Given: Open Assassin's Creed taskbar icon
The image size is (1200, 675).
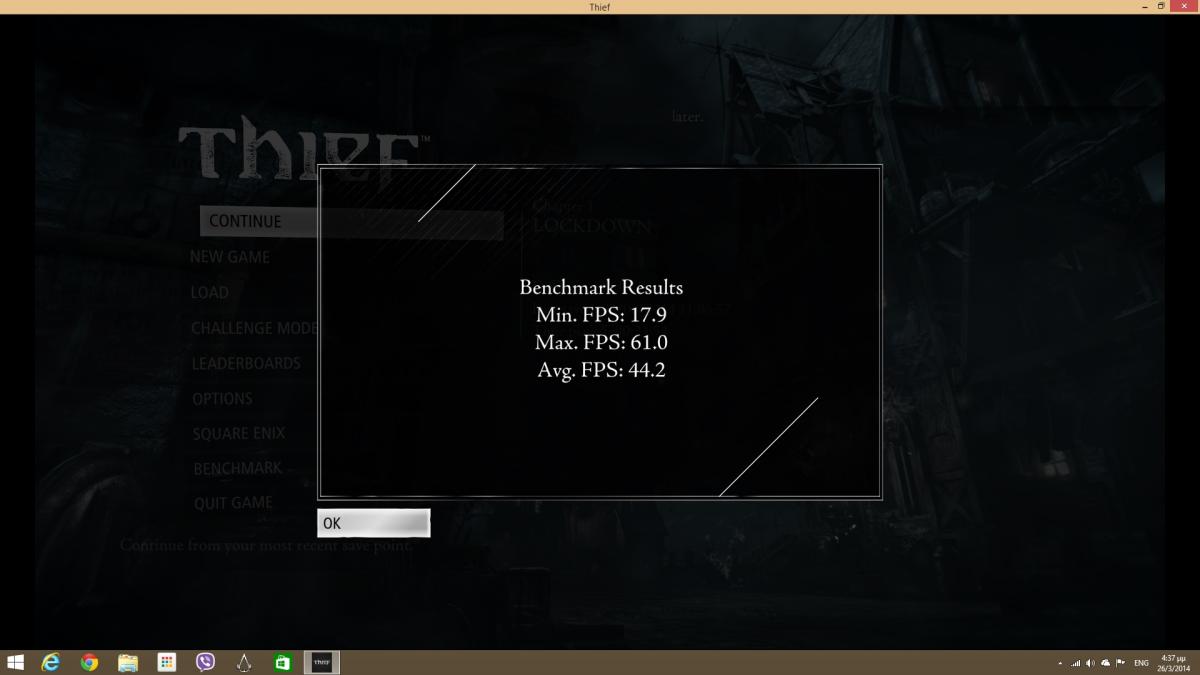Looking at the screenshot, I should [x=245, y=662].
